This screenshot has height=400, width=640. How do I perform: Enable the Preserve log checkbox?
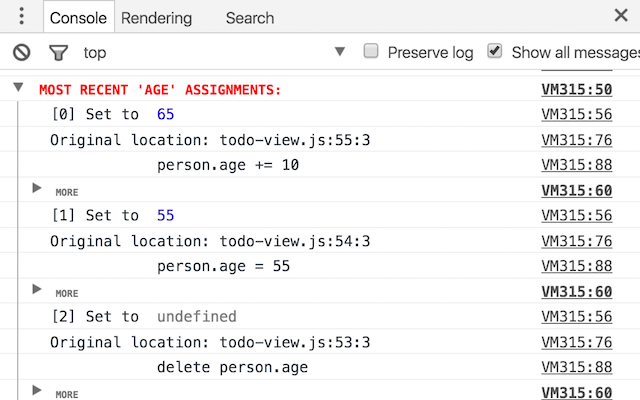tap(371, 51)
